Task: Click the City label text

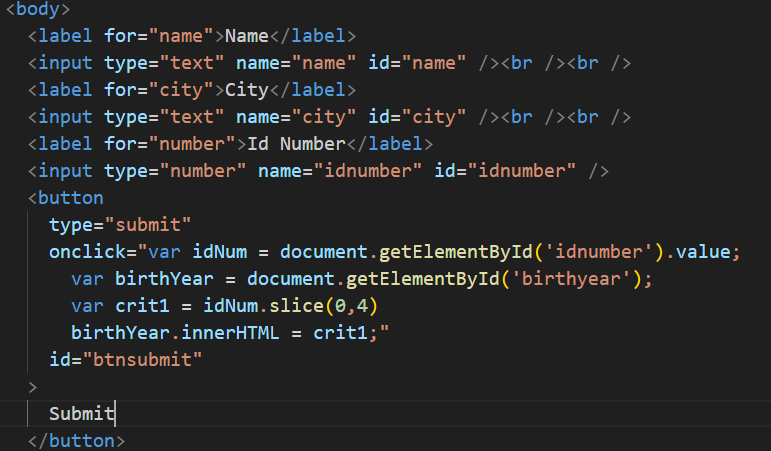Action: [247, 90]
